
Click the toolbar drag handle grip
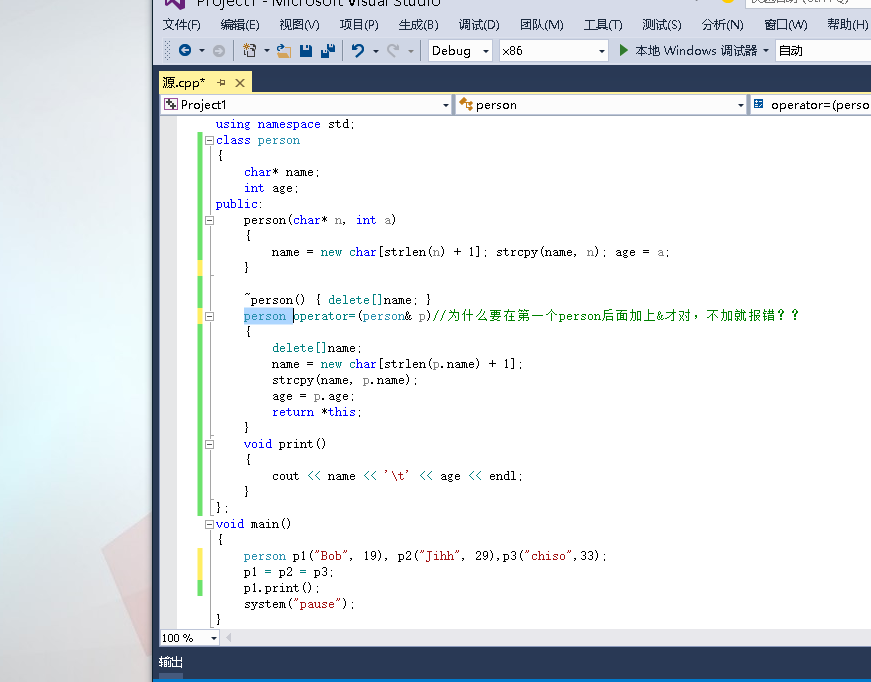pos(167,51)
